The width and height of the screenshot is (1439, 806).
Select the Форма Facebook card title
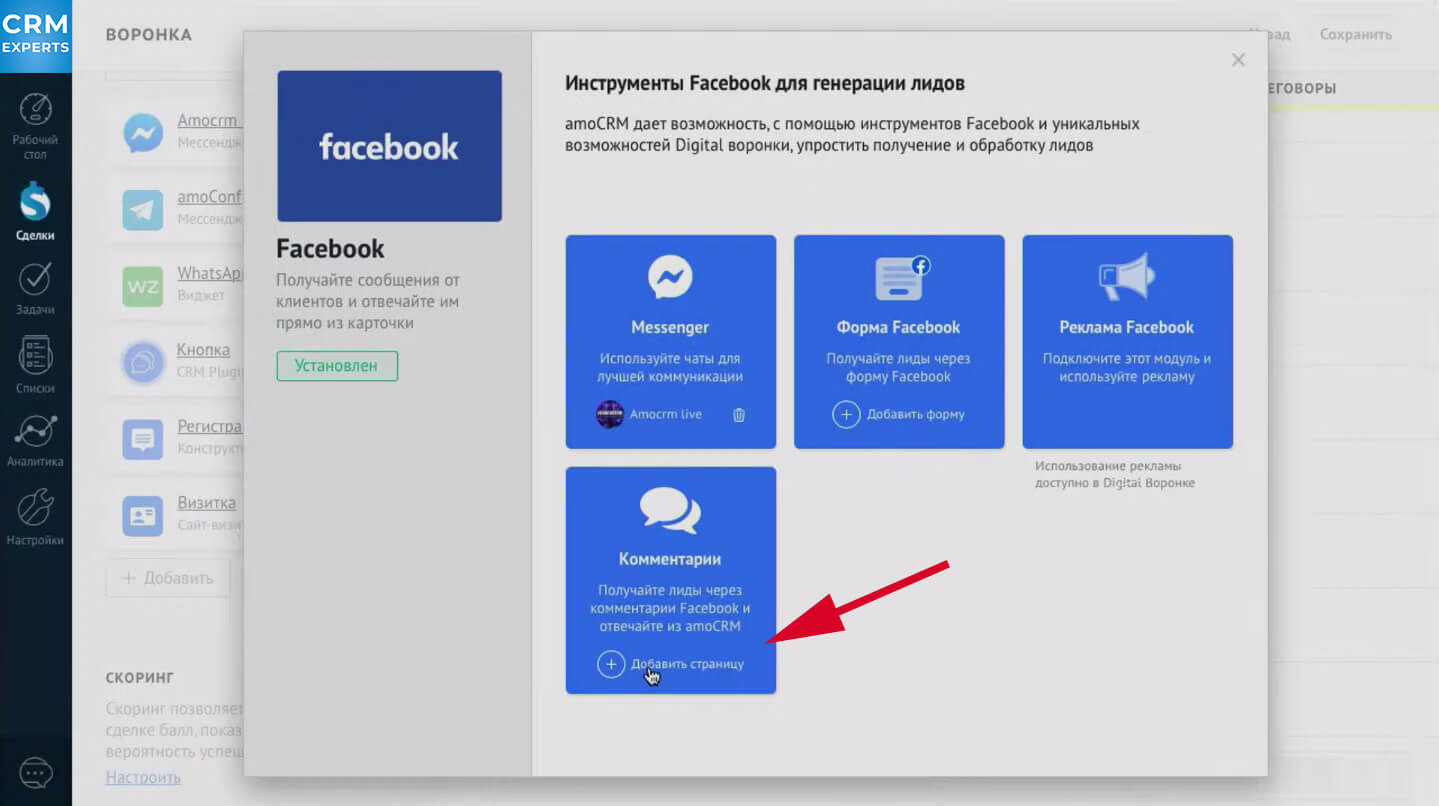pyautogui.click(x=898, y=327)
